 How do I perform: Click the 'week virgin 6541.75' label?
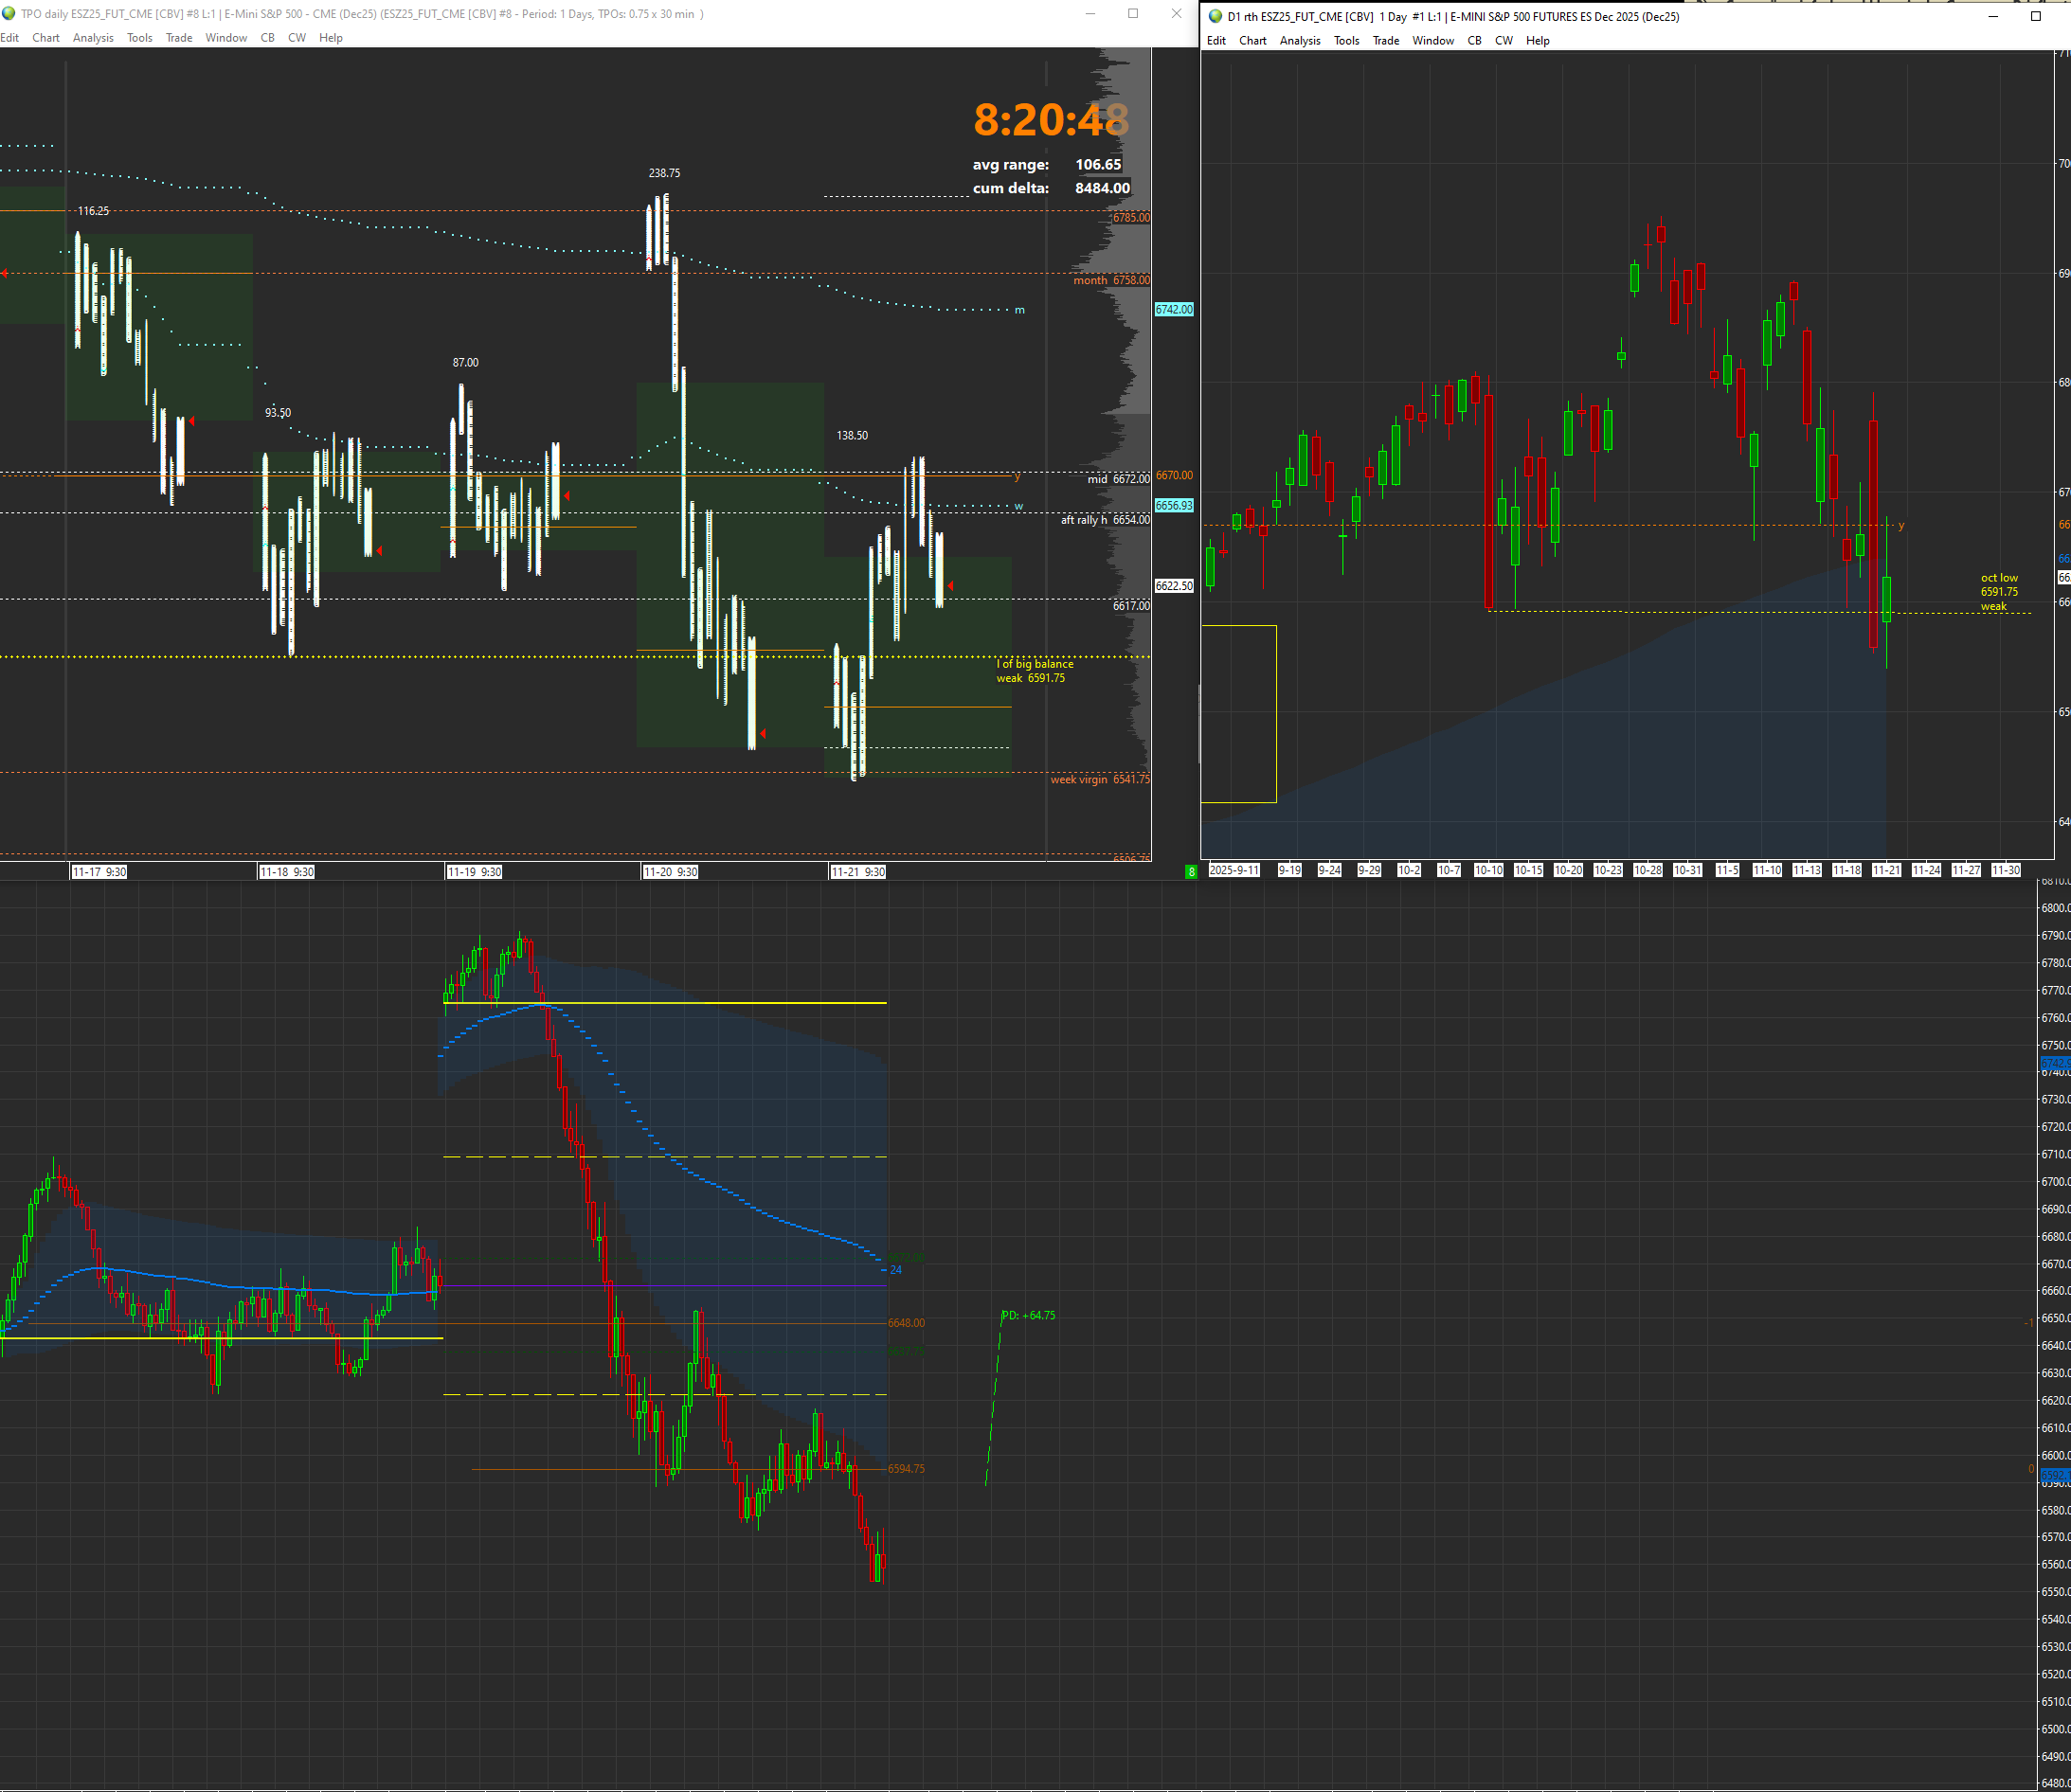[x=1100, y=779]
